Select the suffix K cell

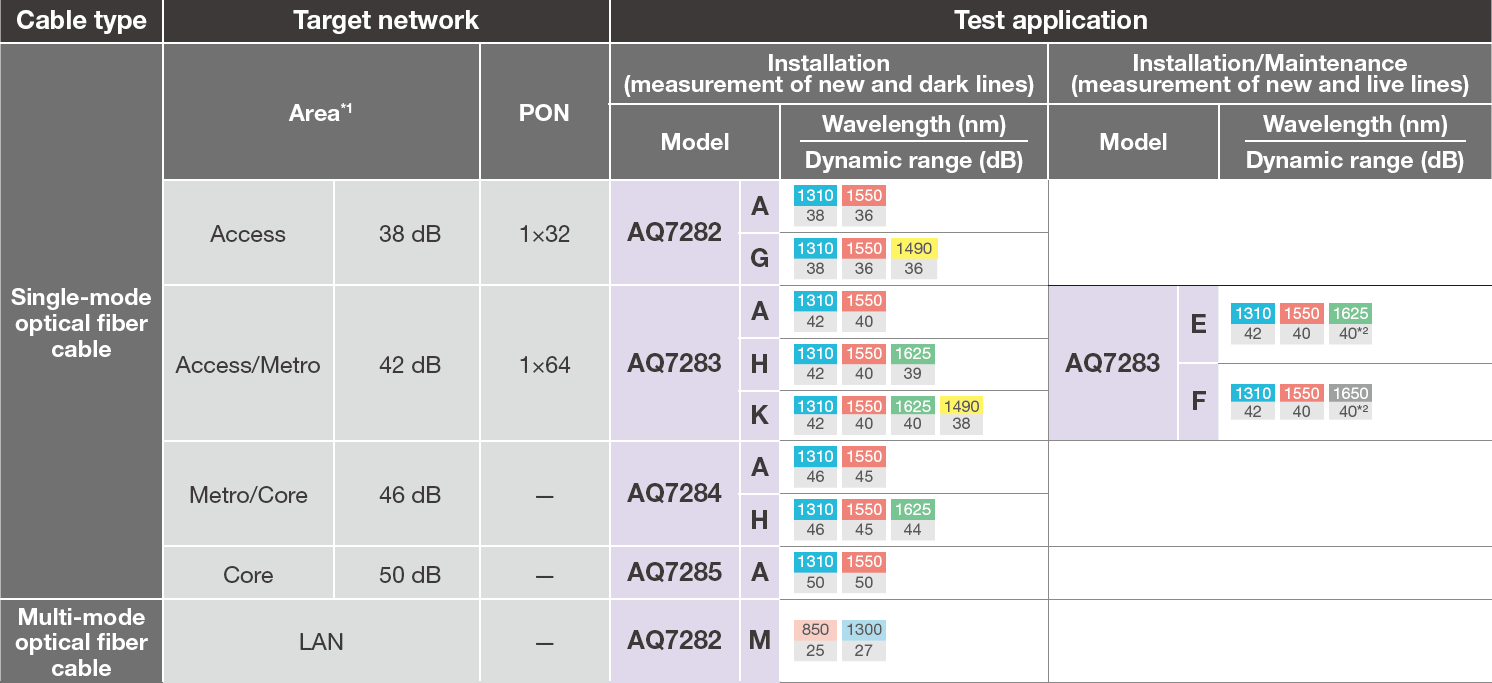[x=759, y=415]
